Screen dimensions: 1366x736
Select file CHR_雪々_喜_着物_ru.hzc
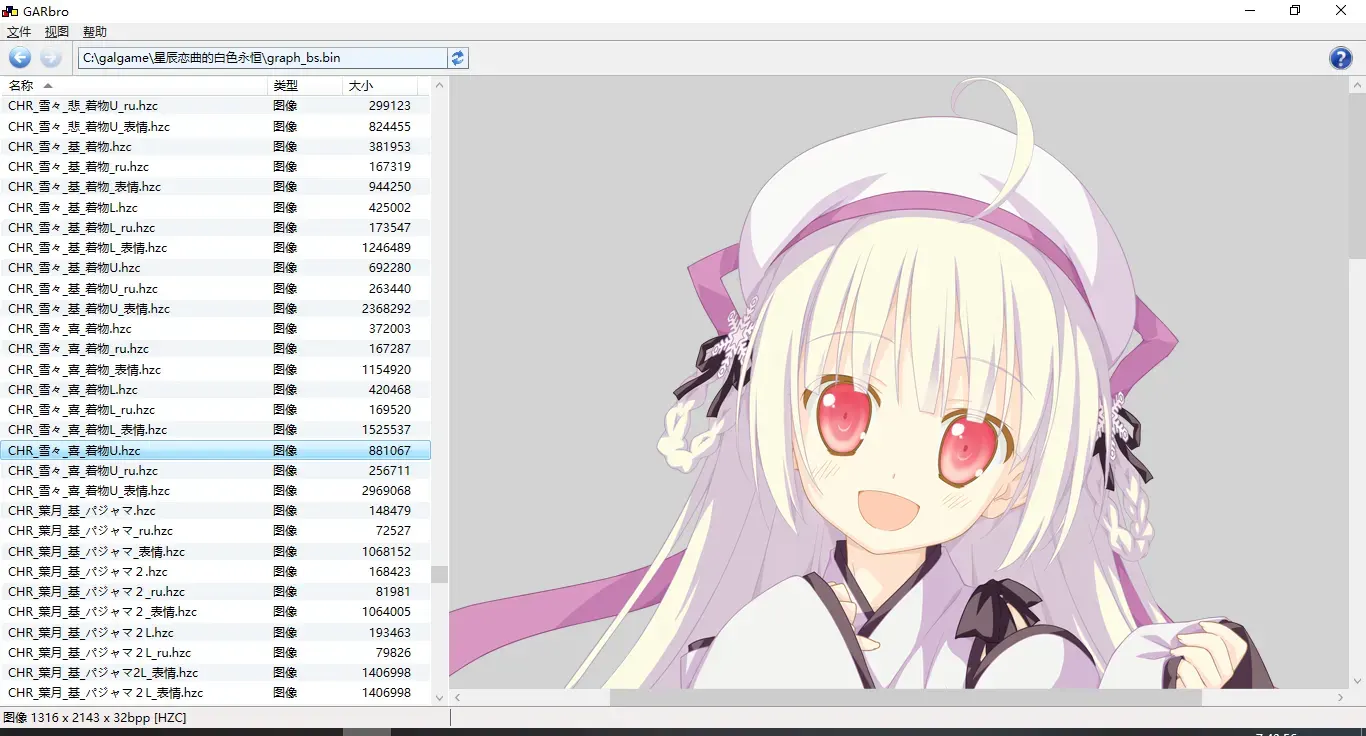[215, 348]
